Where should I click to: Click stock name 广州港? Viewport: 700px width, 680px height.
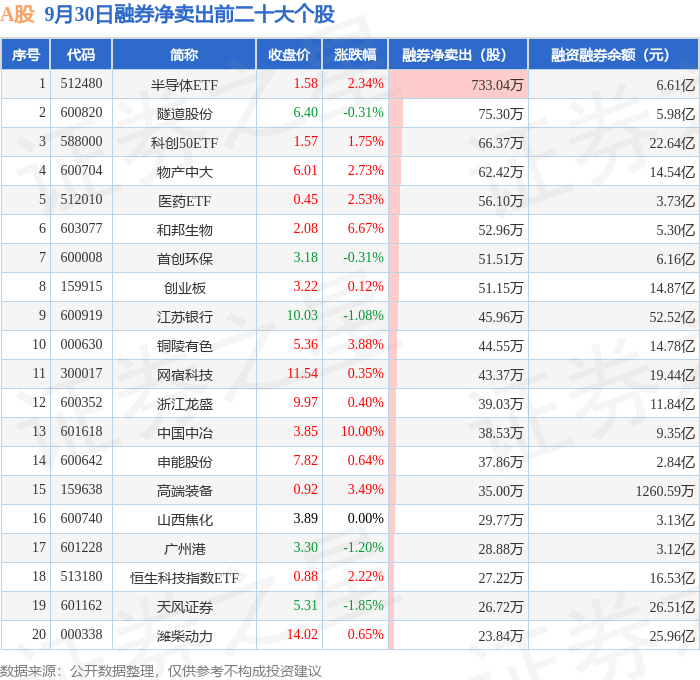pyautogui.click(x=184, y=549)
